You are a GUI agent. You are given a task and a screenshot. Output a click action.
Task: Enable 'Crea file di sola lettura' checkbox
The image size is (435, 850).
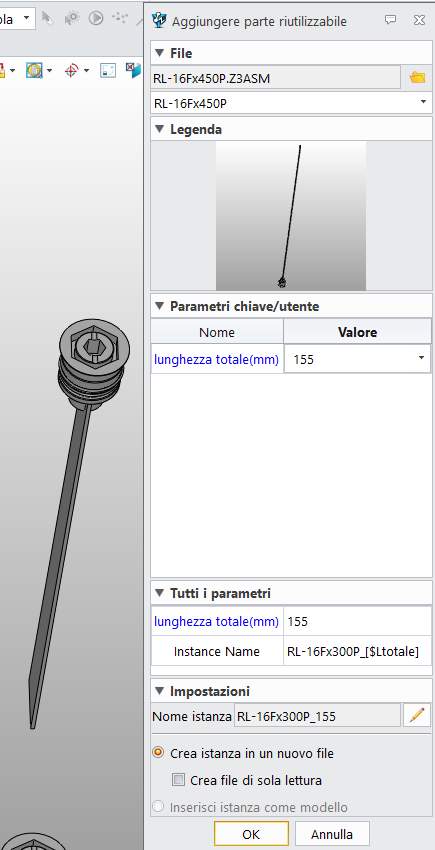pyautogui.click(x=178, y=780)
